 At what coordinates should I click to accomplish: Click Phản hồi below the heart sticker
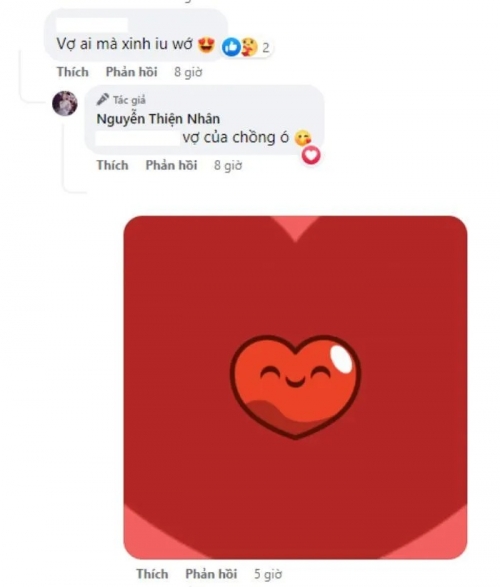click(211, 574)
